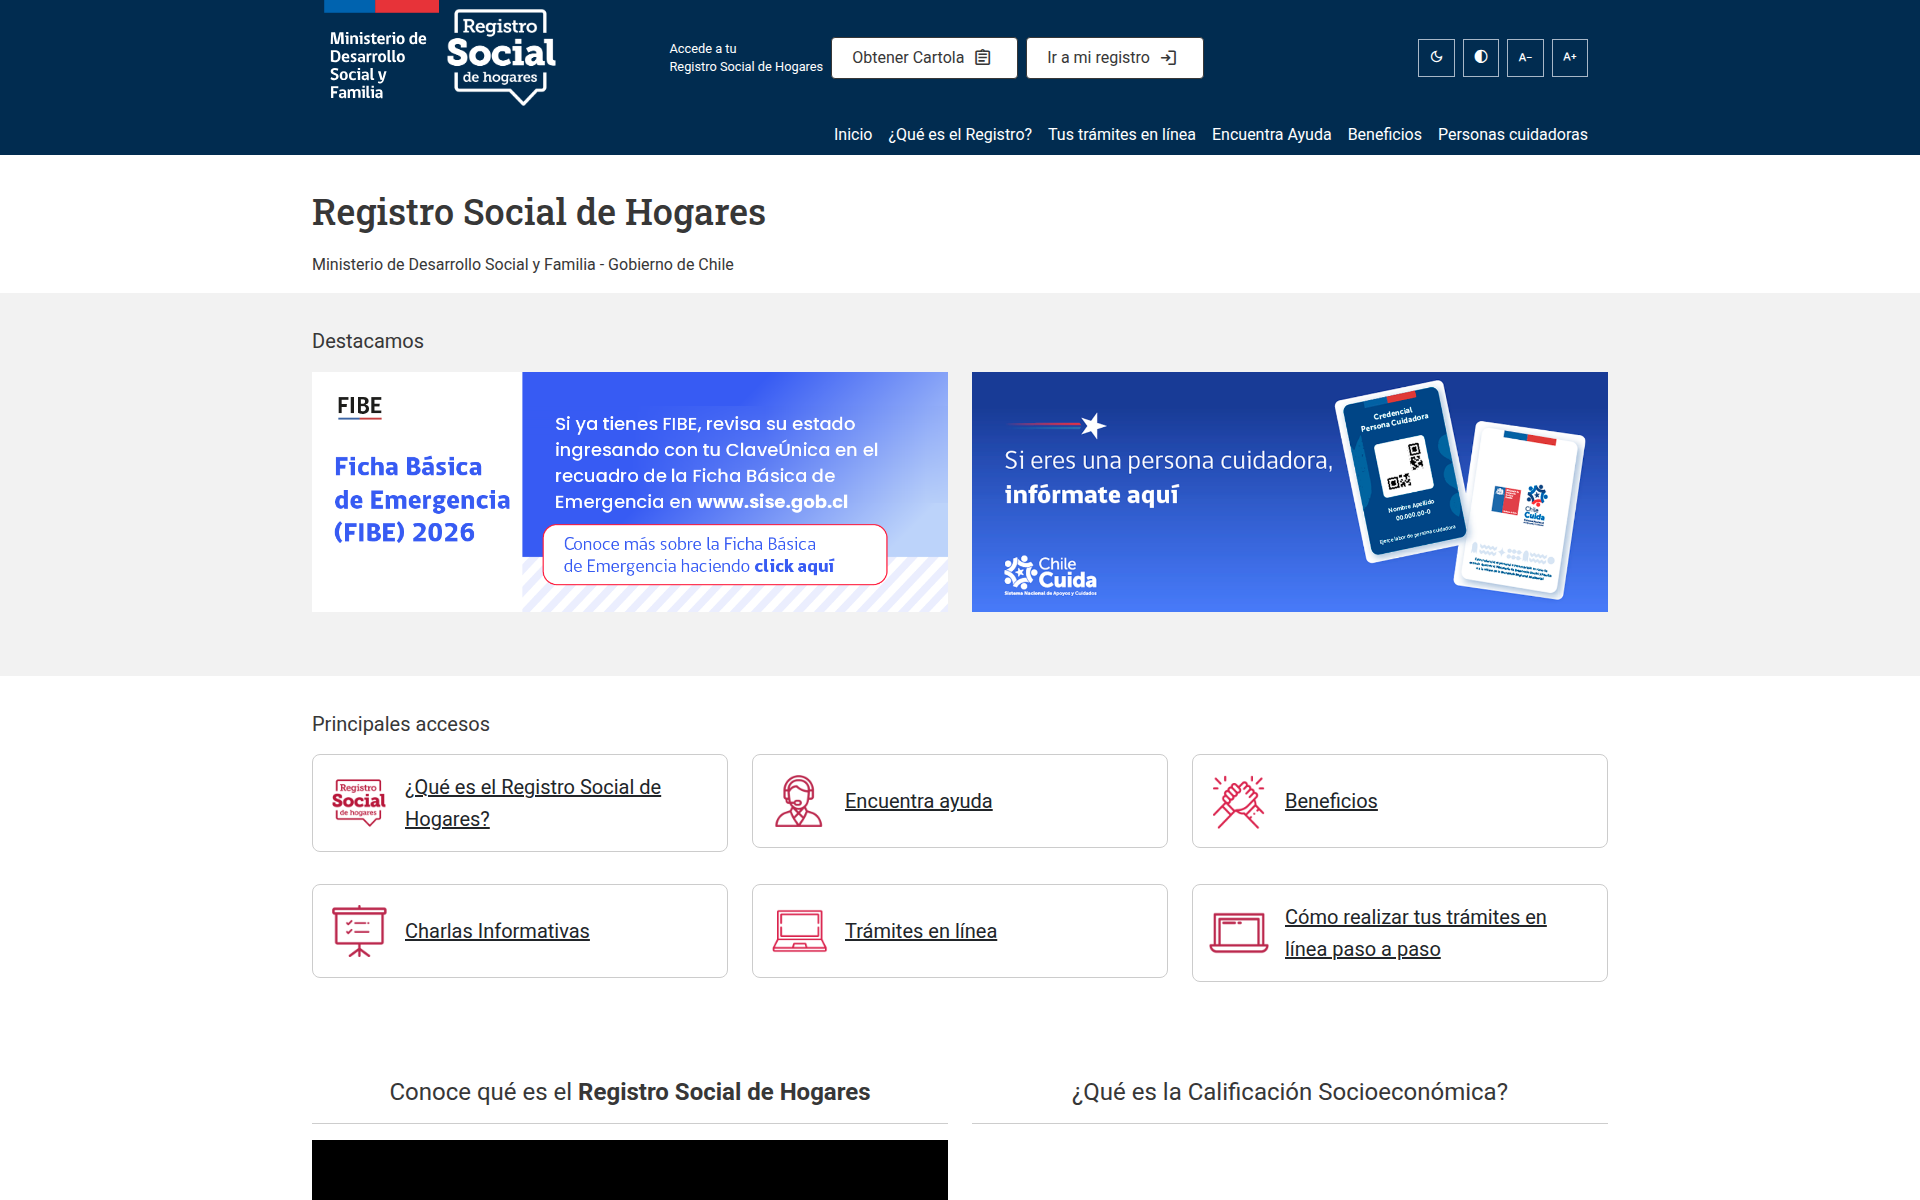Open Tus trámites en línea menu

tap(1122, 134)
